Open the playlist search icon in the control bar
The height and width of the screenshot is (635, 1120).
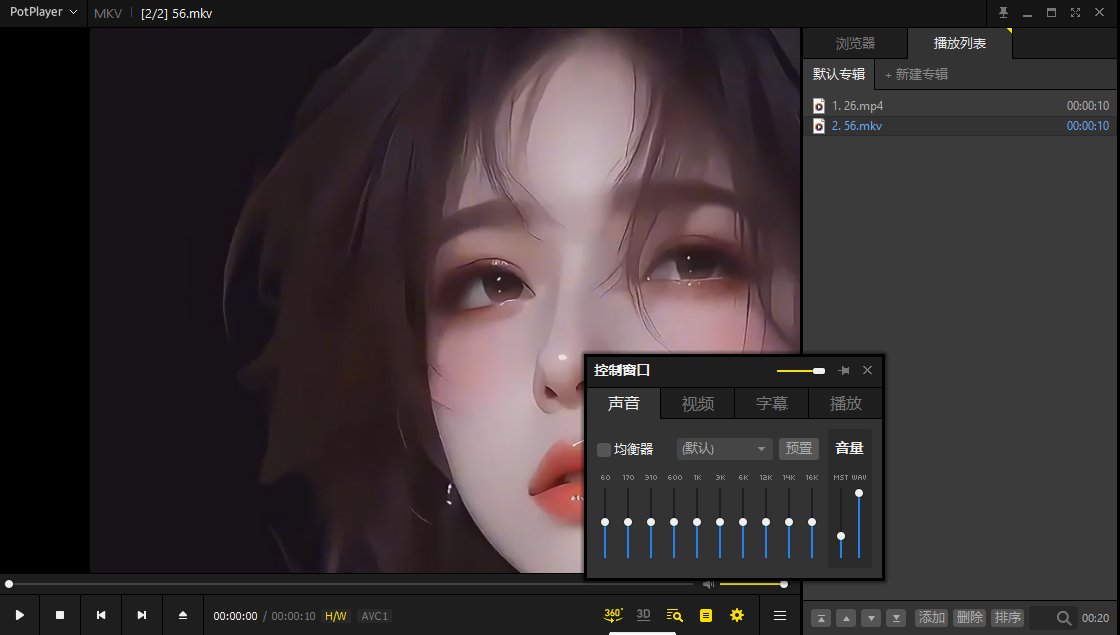point(674,615)
